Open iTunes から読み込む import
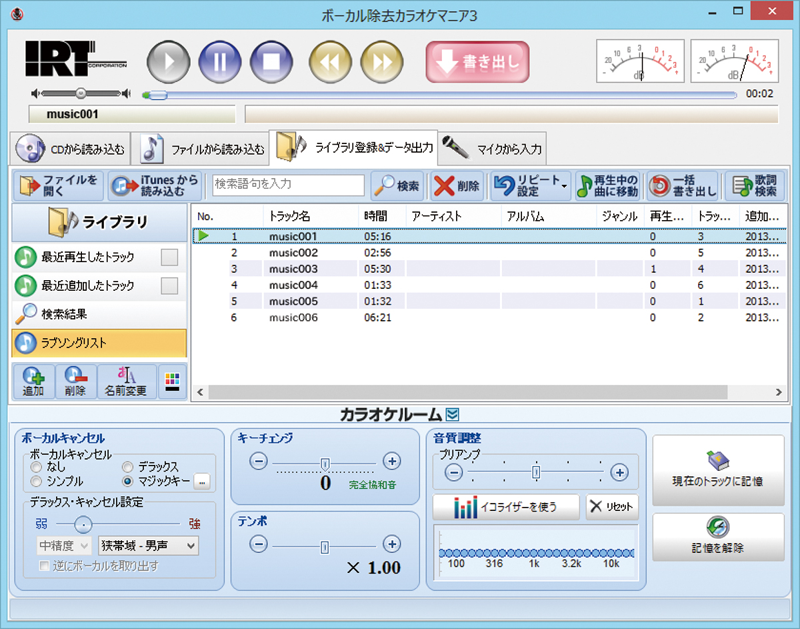Image resolution: width=800 pixels, height=629 pixels. pyautogui.click(x=155, y=186)
